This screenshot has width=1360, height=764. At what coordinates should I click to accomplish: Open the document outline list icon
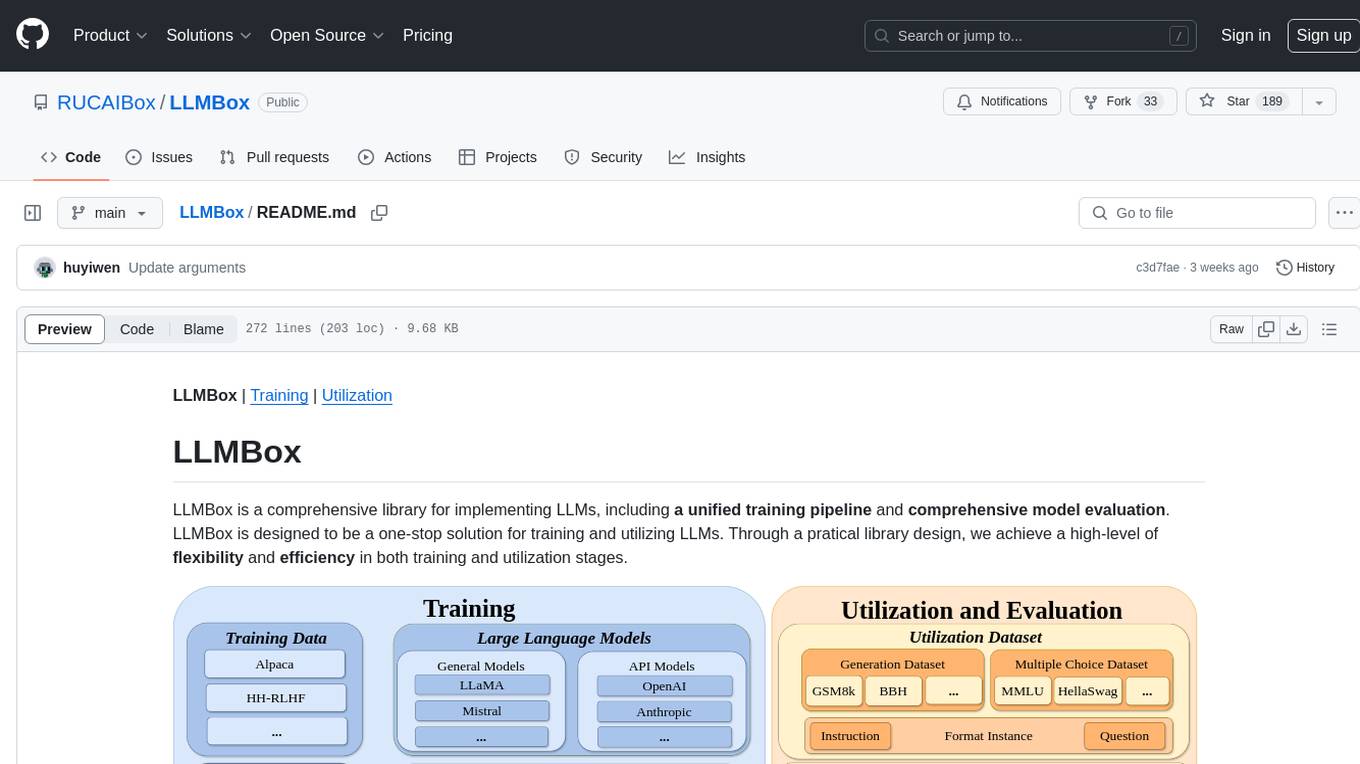1329,329
